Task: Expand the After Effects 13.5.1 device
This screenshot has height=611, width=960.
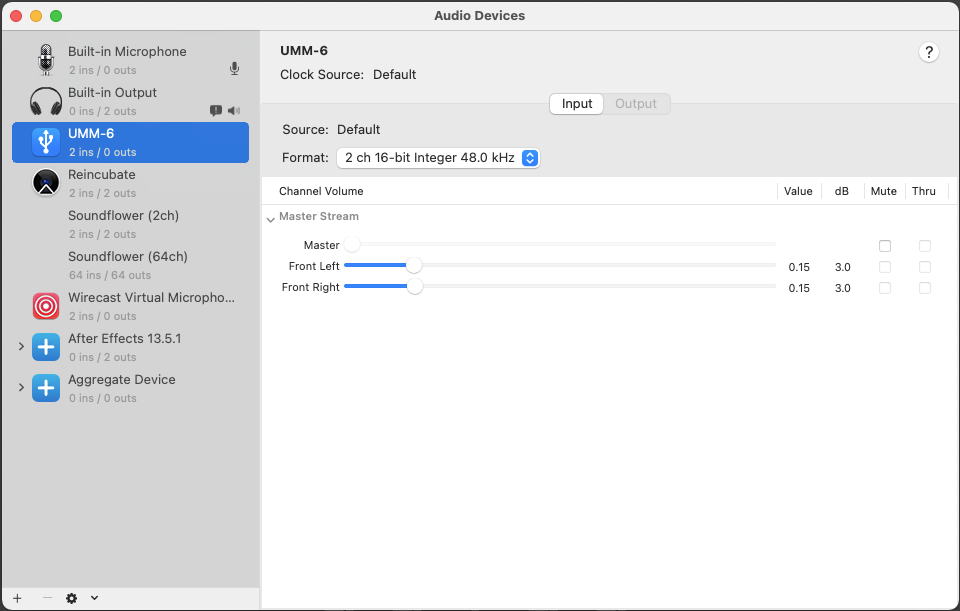Action: (x=21, y=347)
